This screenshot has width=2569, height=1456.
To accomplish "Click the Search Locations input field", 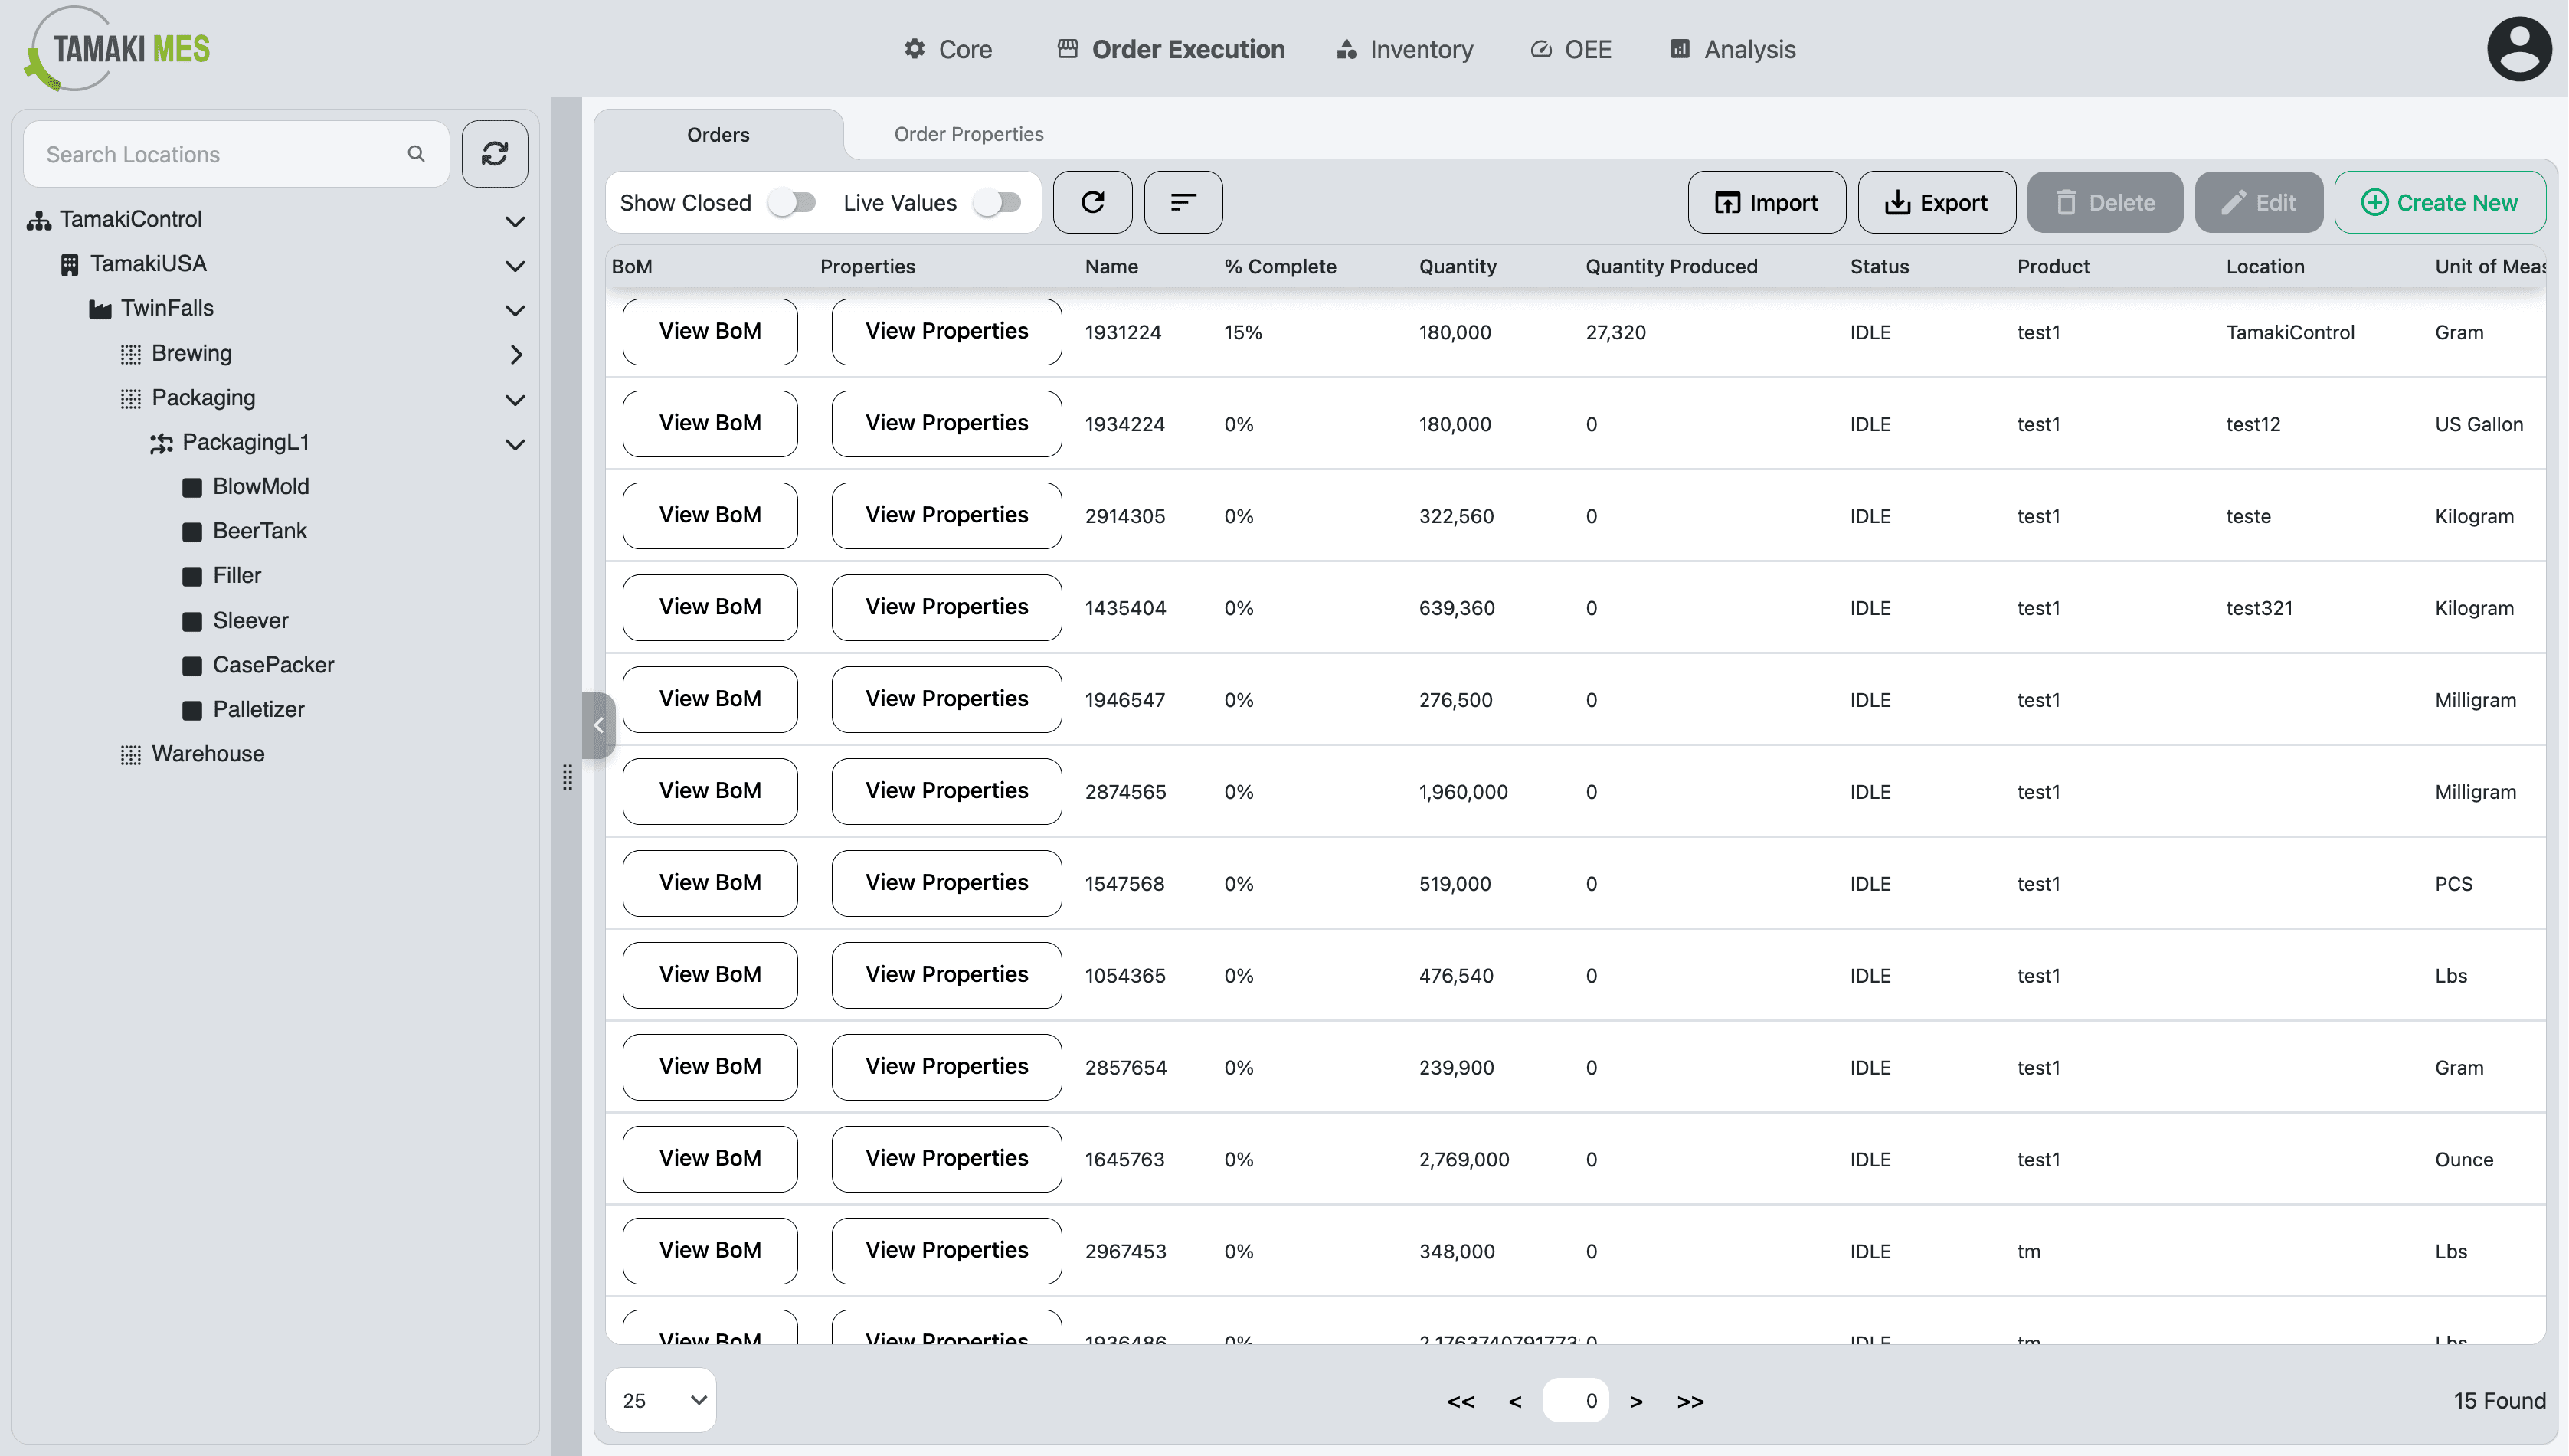I will (x=236, y=154).
